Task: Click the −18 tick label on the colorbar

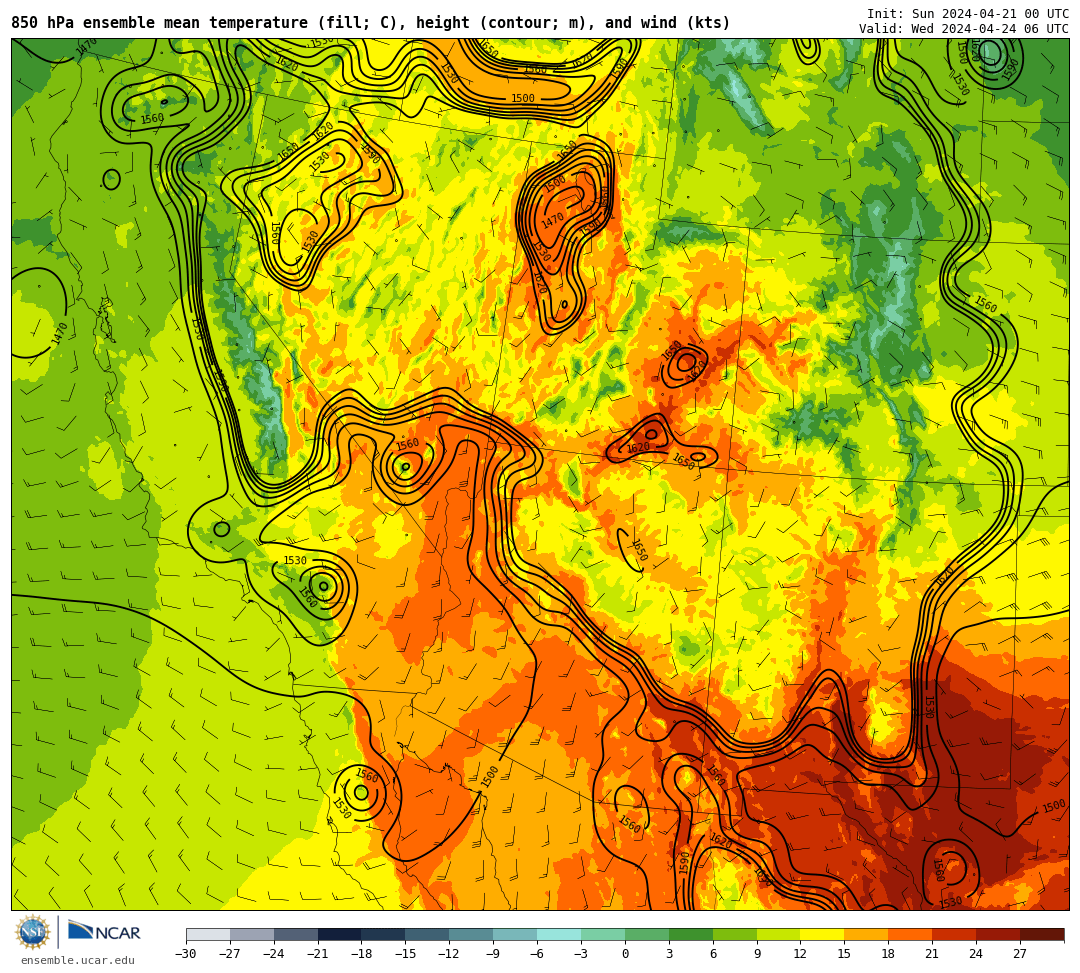Action: (x=362, y=954)
